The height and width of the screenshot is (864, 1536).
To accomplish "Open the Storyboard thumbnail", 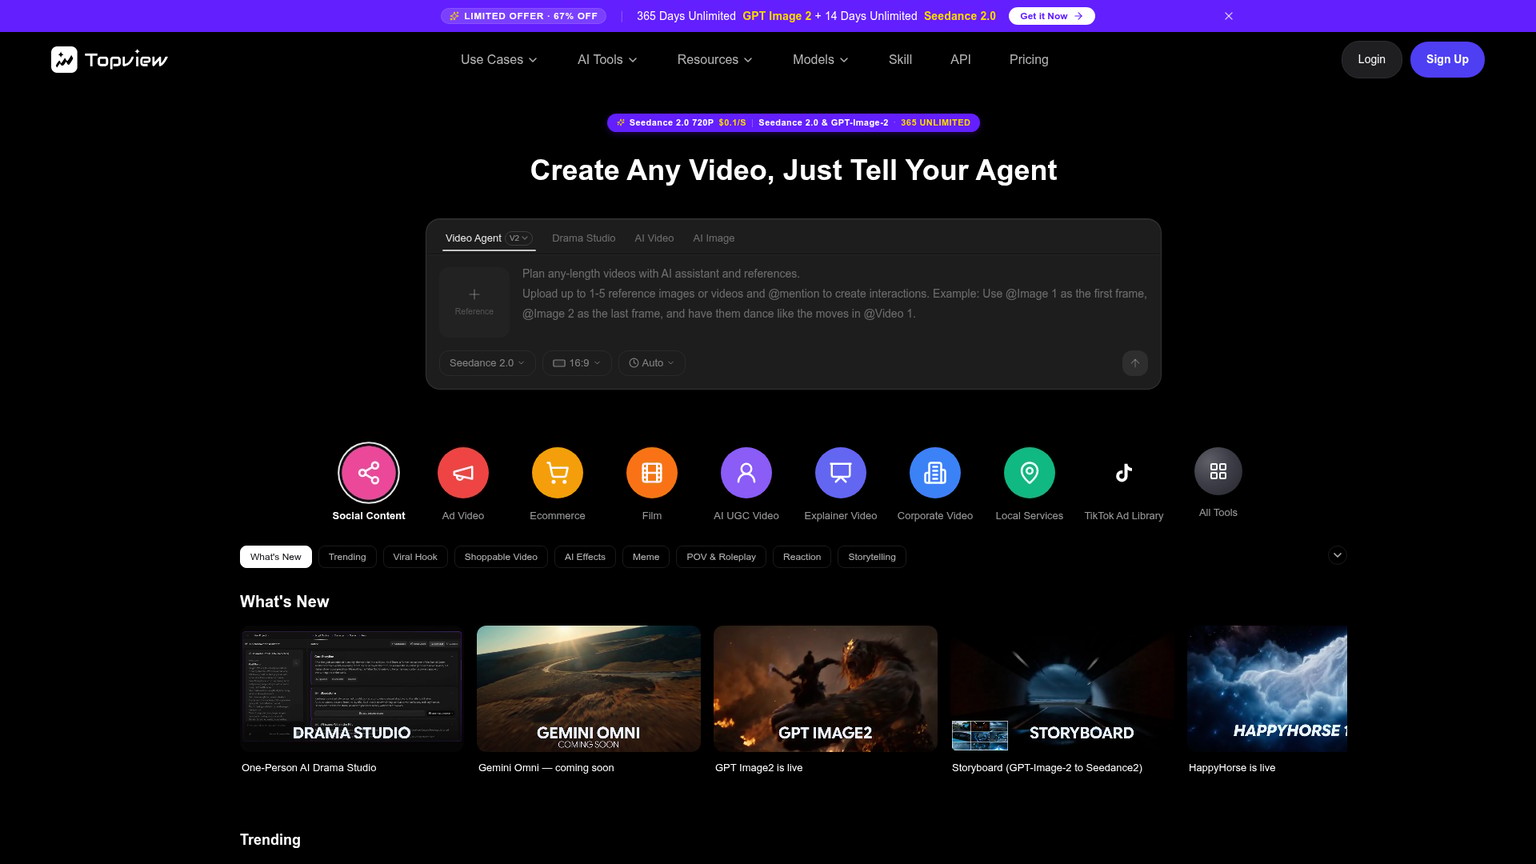I will click(1063, 689).
